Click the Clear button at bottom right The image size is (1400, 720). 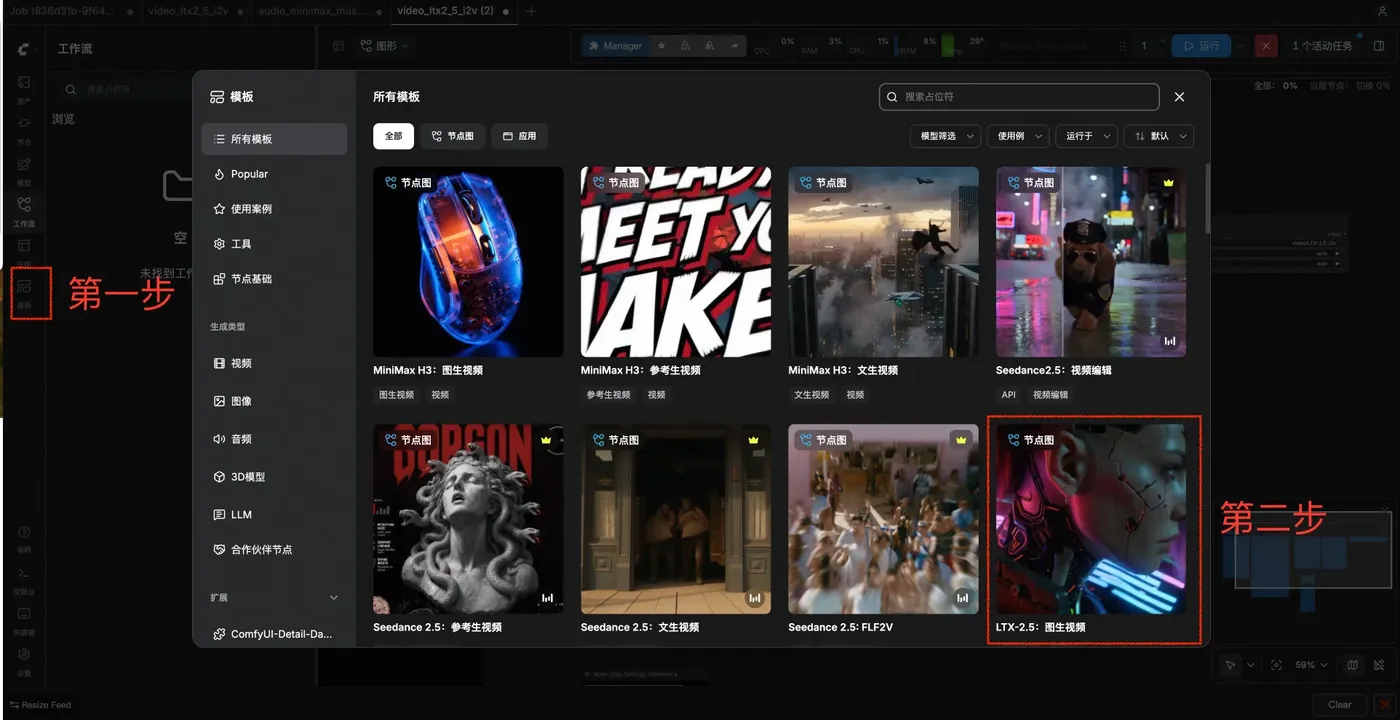[1340, 704]
